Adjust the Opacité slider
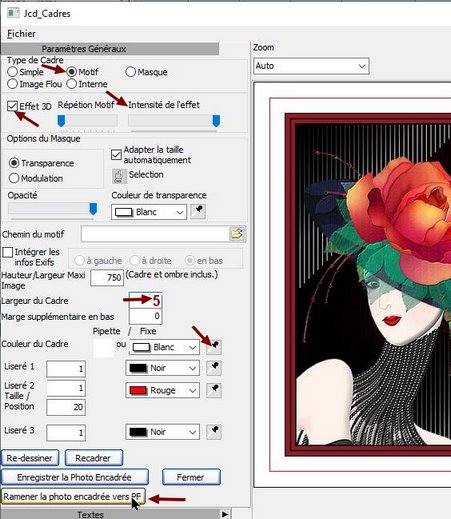Screen dimensions: 451x519 pyautogui.click(x=53, y=209)
